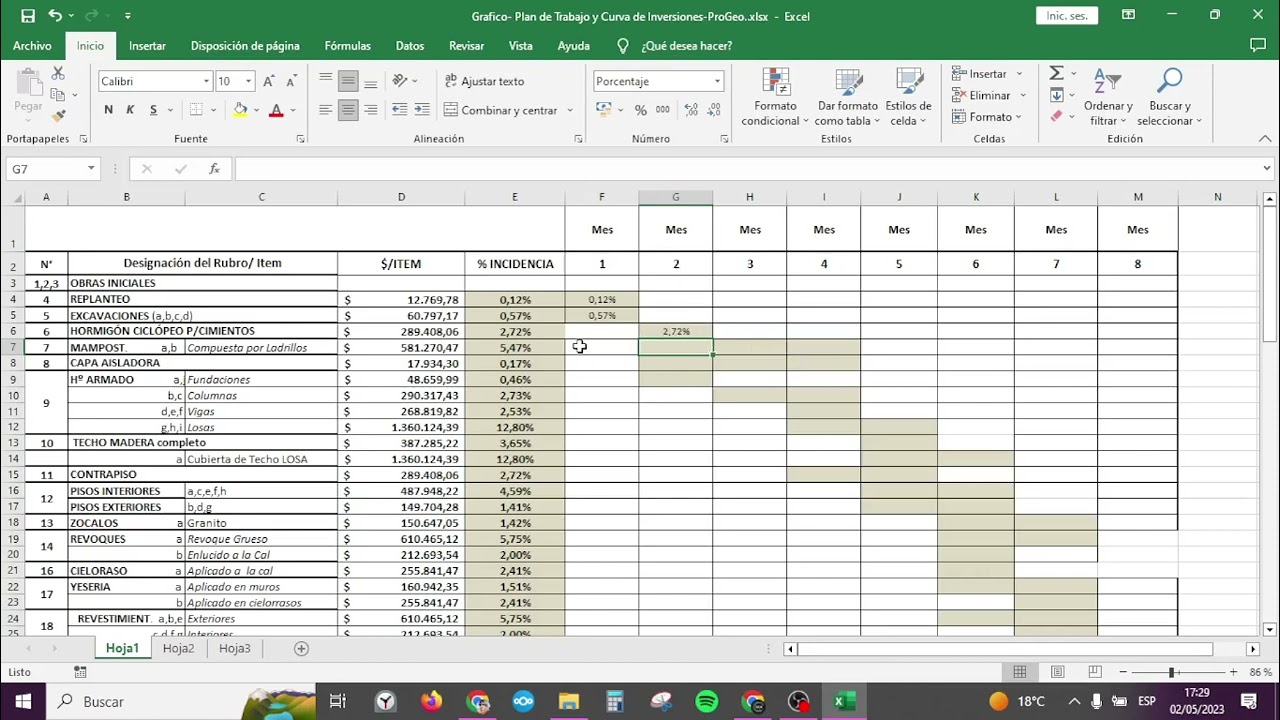Align text left
Viewport: 1280px width, 720px height.
click(x=326, y=110)
